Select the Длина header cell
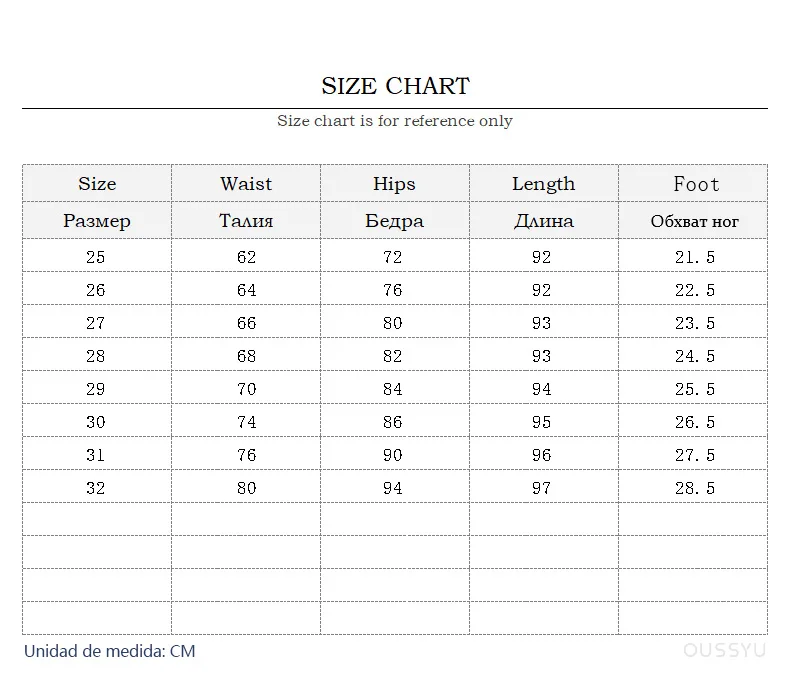The height and width of the screenshot is (674, 790). (x=543, y=221)
